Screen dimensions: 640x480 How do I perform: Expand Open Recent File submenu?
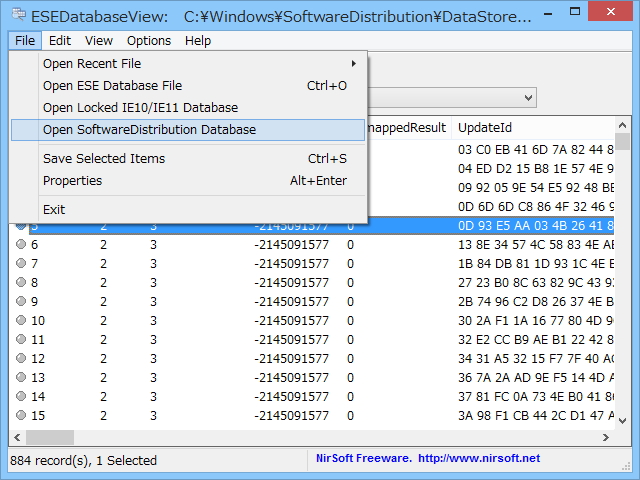(x=188, y=64)
